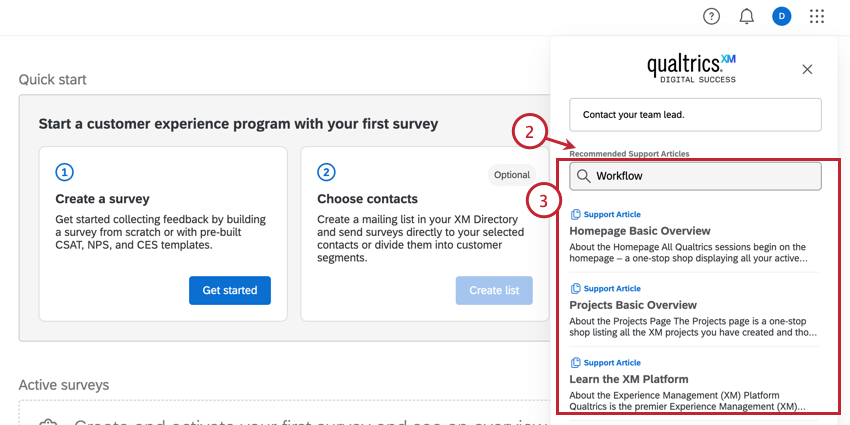Click the Qualtrics XM Digital Success logo
The height and width of the screenshot is (425, 850).
(692, 68)
